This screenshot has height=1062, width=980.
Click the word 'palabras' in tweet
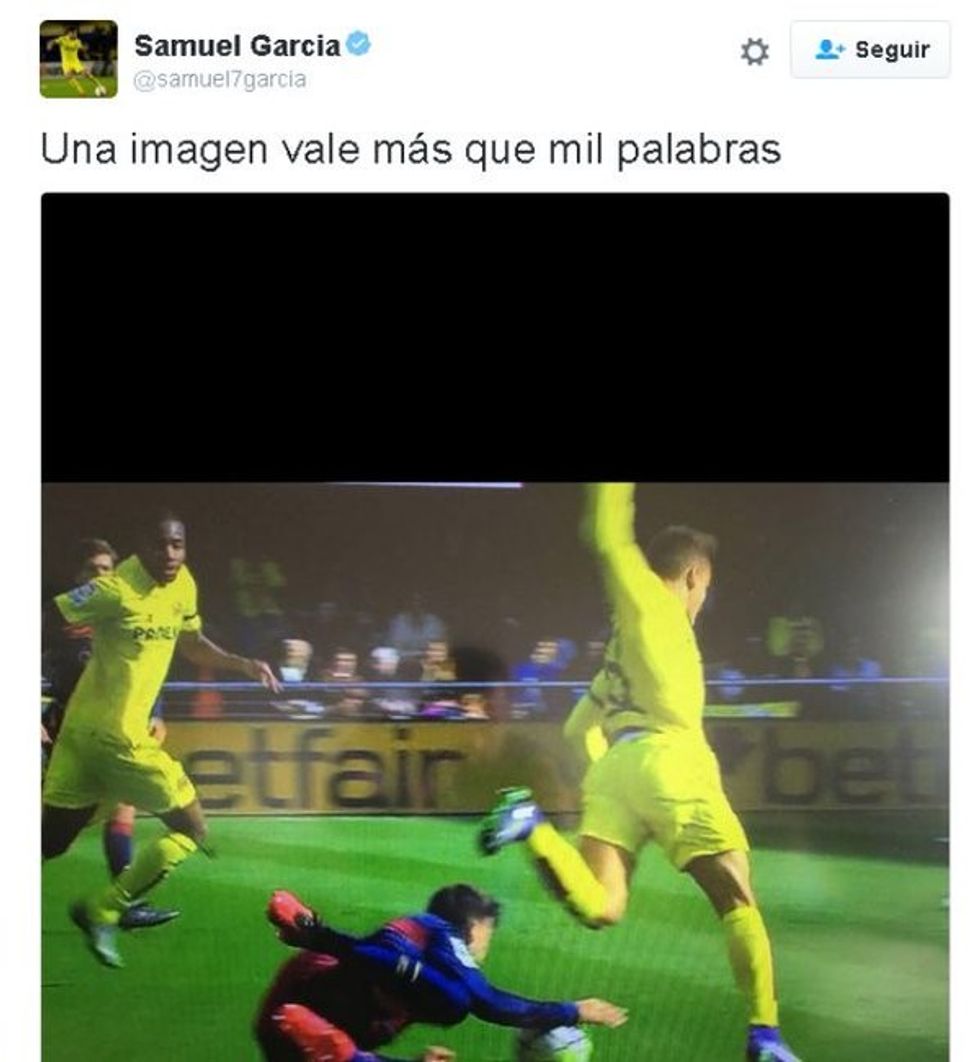tap(698, 150)
